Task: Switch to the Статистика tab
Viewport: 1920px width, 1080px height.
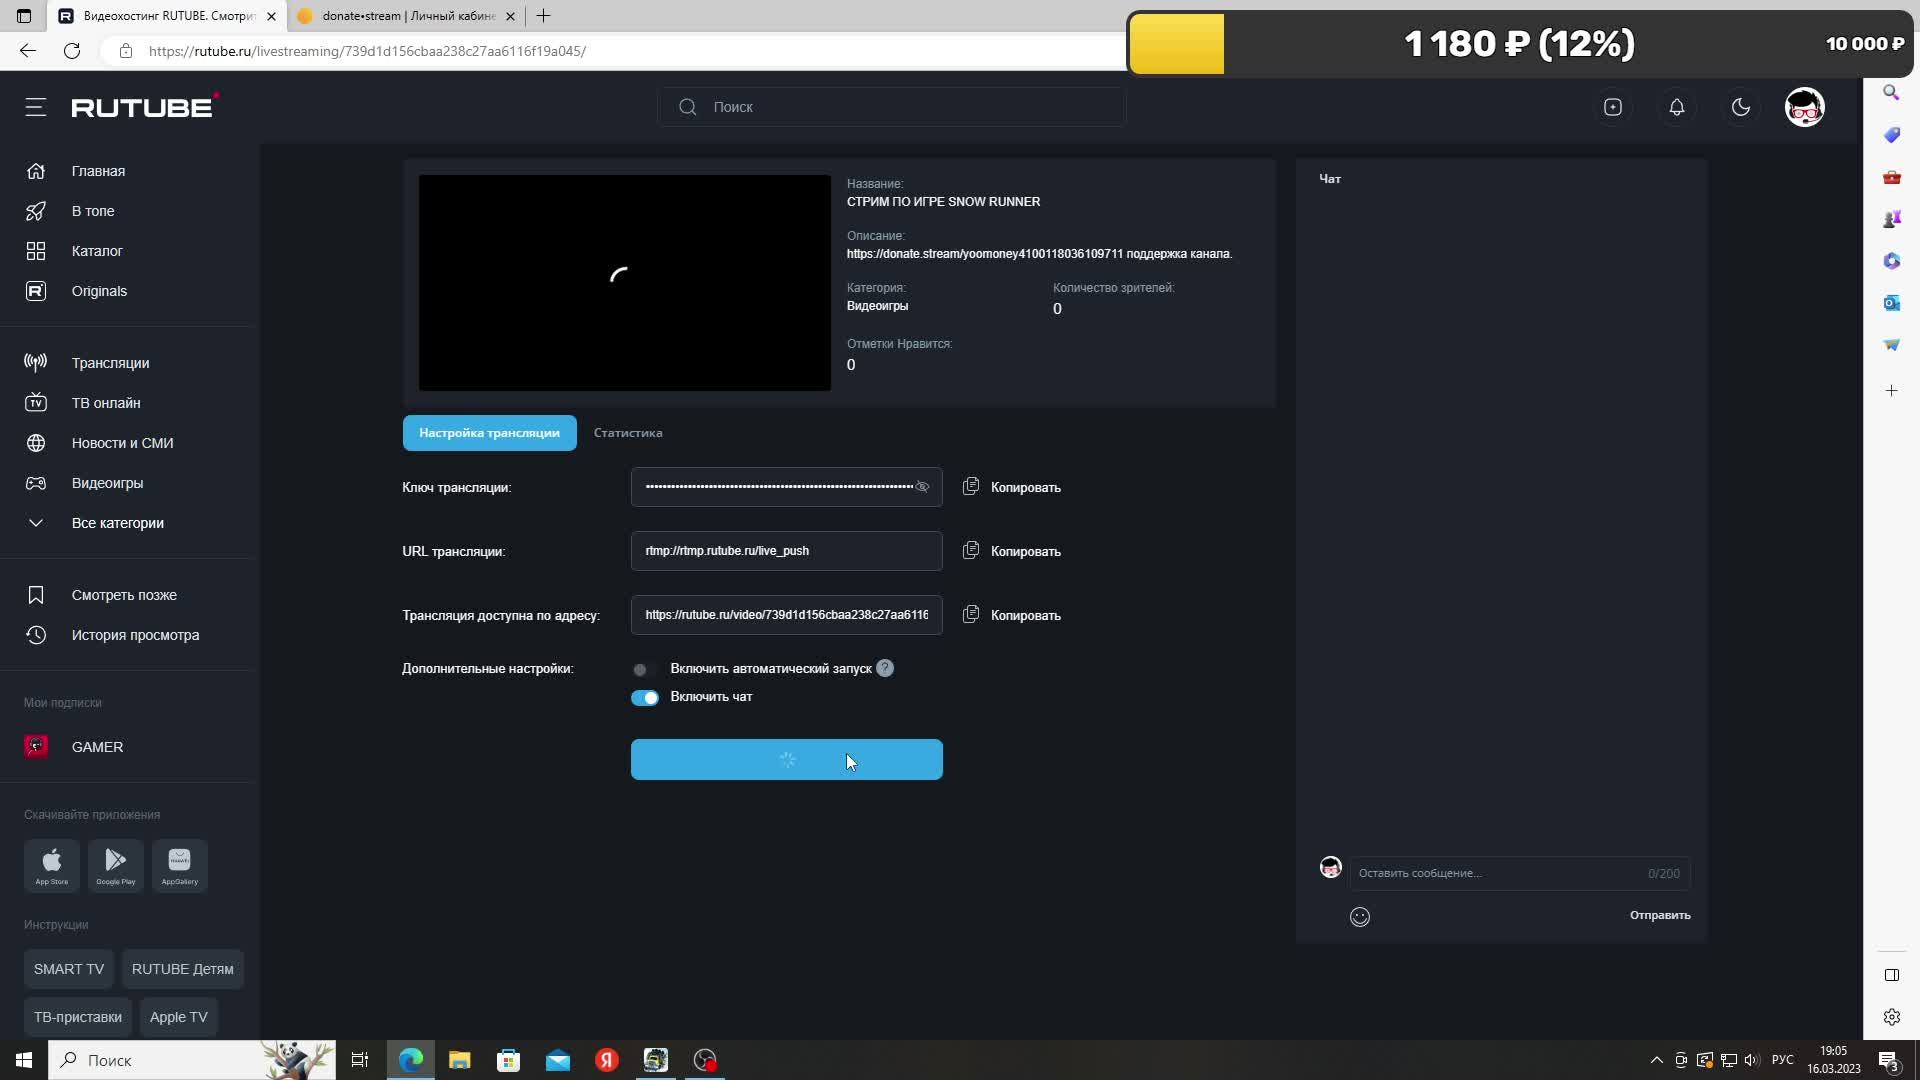Action: click(628, 433)
